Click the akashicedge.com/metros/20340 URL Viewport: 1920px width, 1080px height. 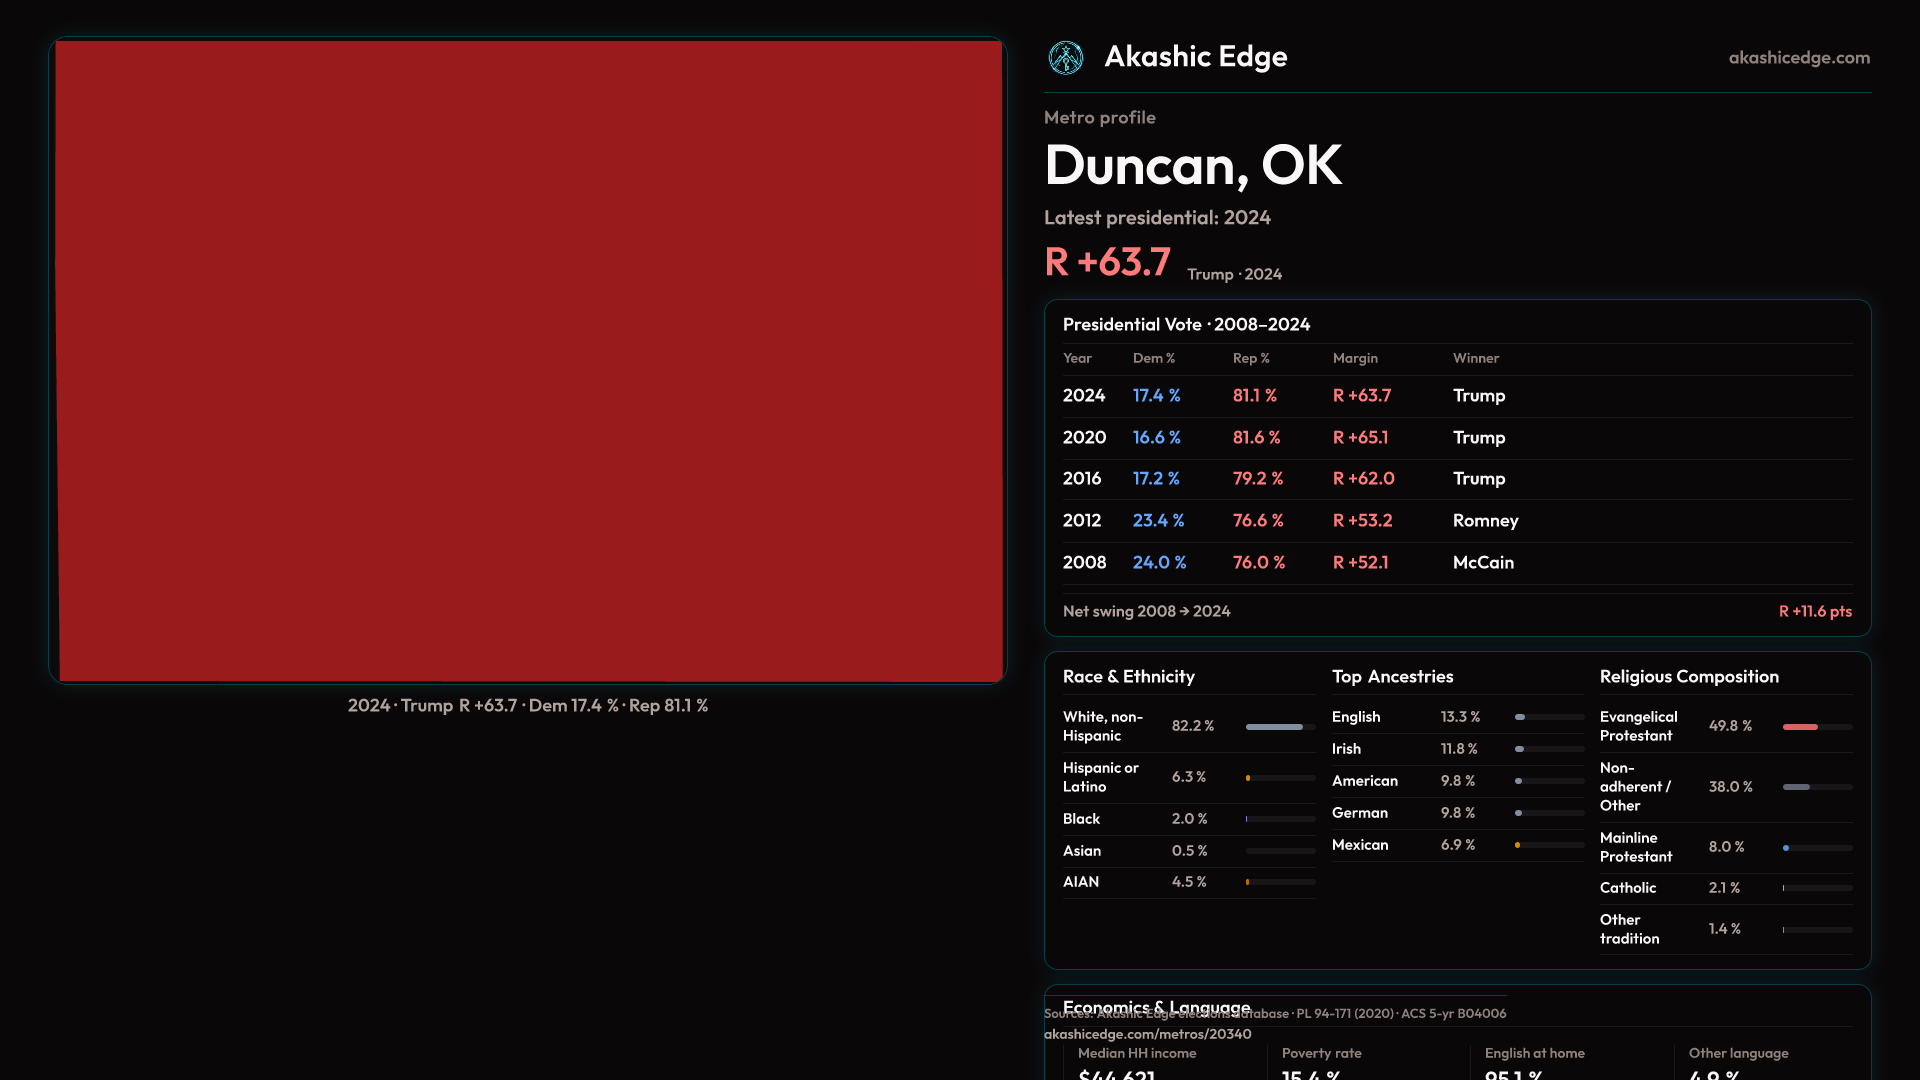click(x=1147, y=1034)
